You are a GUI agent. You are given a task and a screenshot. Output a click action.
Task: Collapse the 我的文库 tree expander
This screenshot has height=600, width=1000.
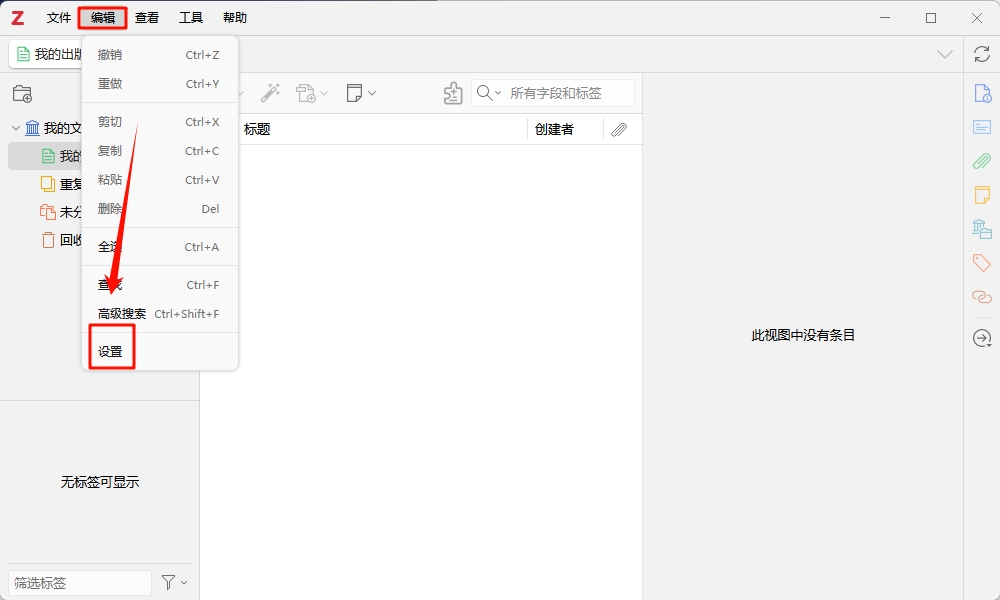click(16, 128)
